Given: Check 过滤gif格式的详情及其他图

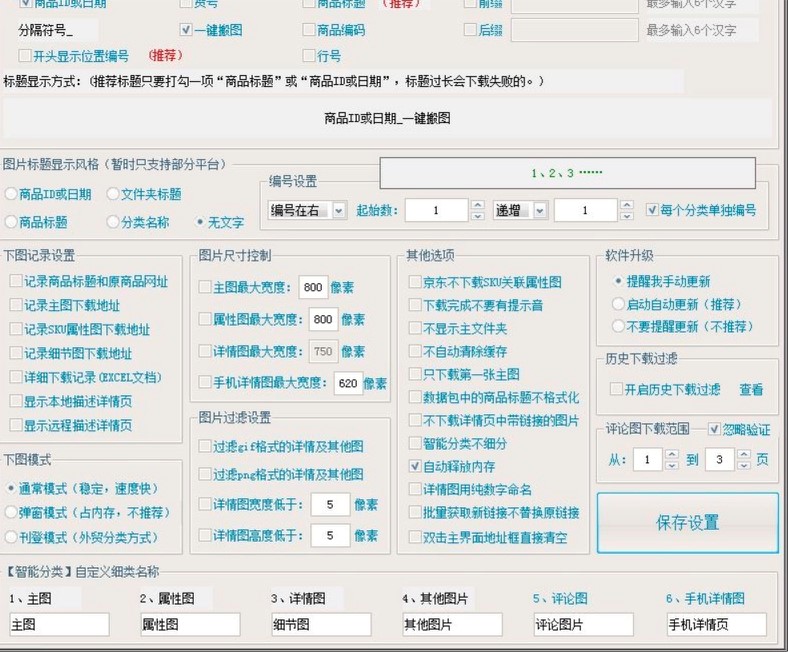Looking at the screenshot, I should click(x=205, y=446).
